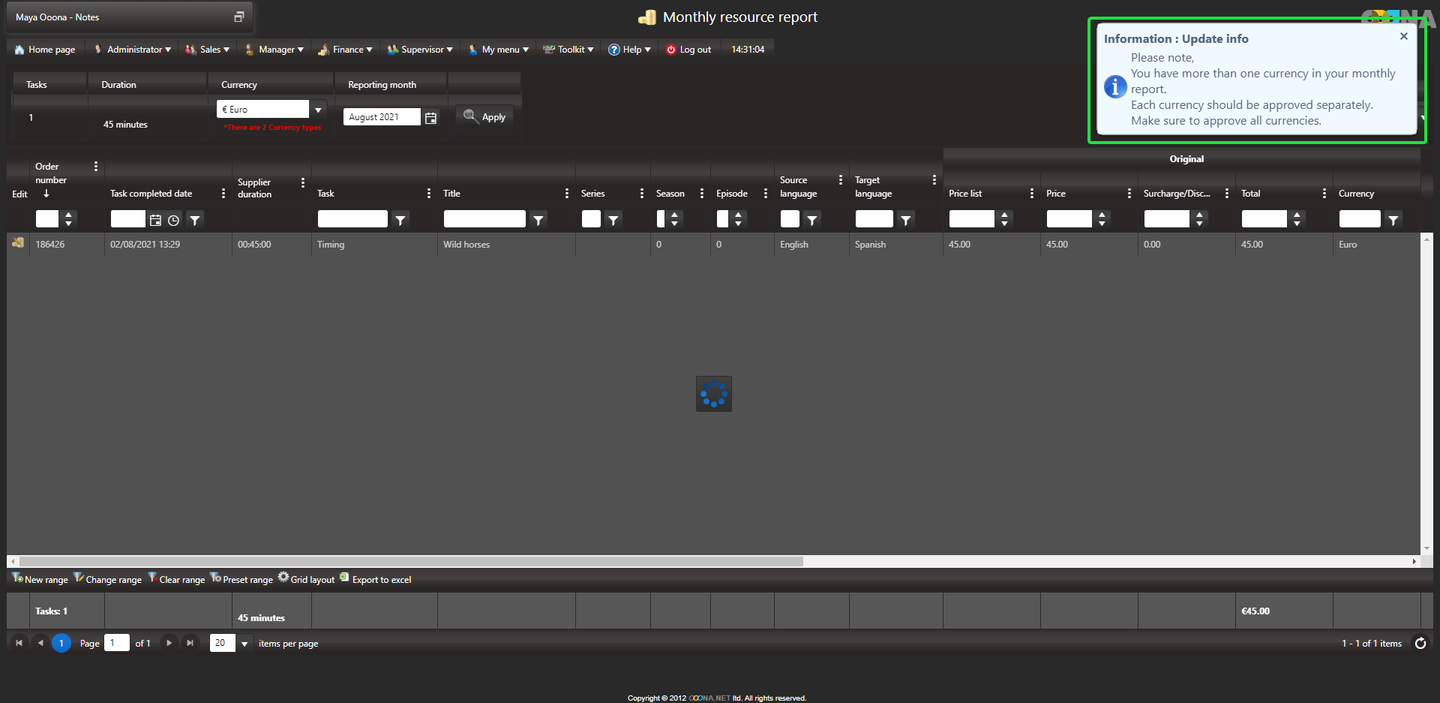Image resolution: width=1440 pixels, height=703 pixels.
Task: Open the reporting month calendar picker
Action: click(431, 117)
